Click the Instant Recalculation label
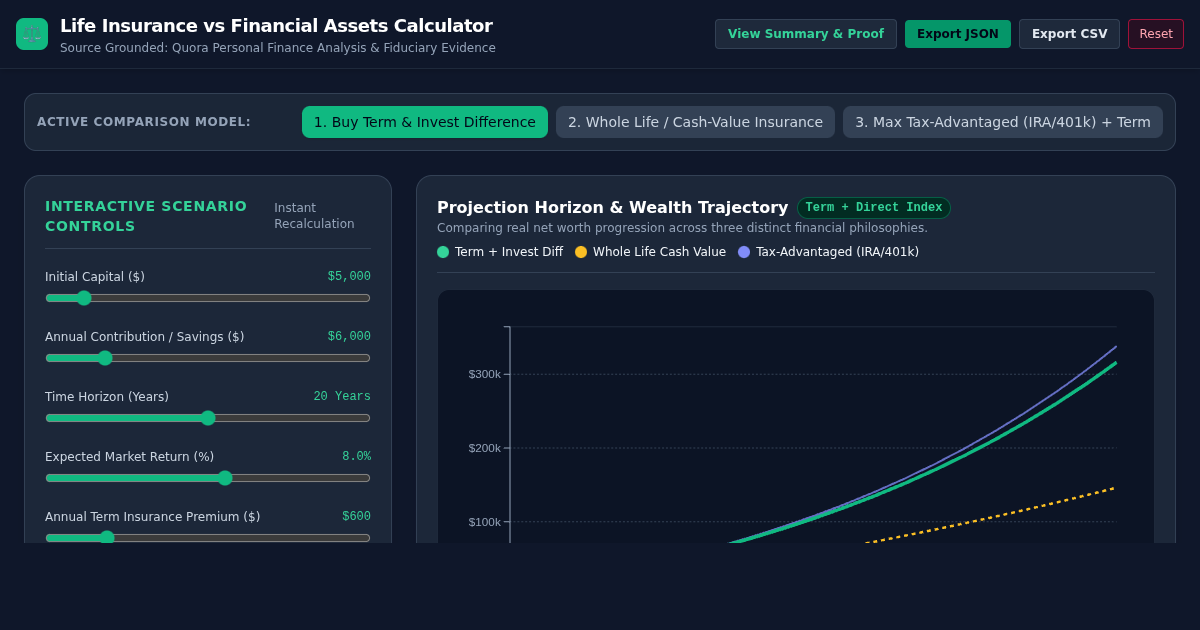 (x=314, y=216)
